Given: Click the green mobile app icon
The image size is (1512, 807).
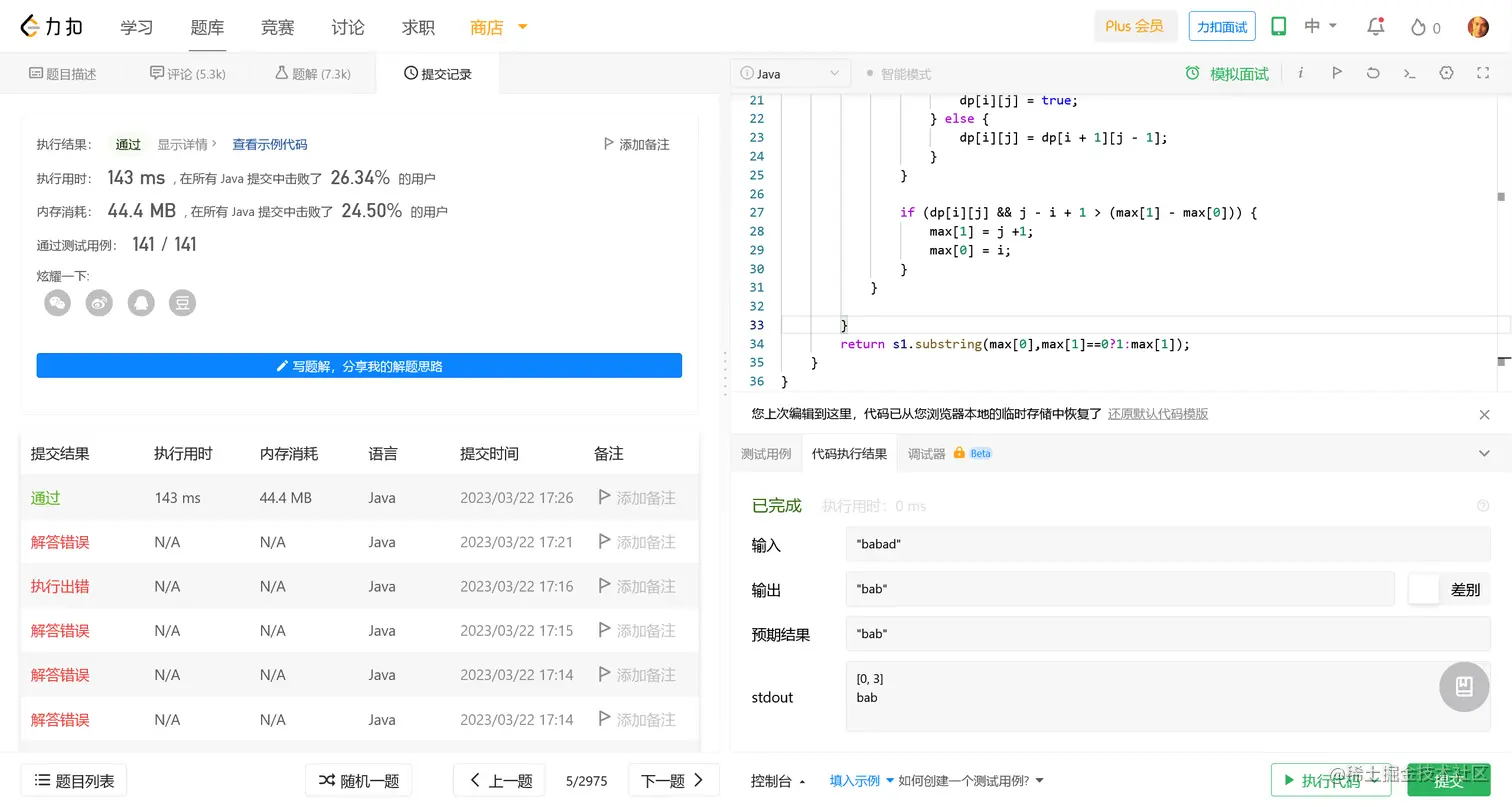Looking at the screenshot, I should tap(1278, 27).
